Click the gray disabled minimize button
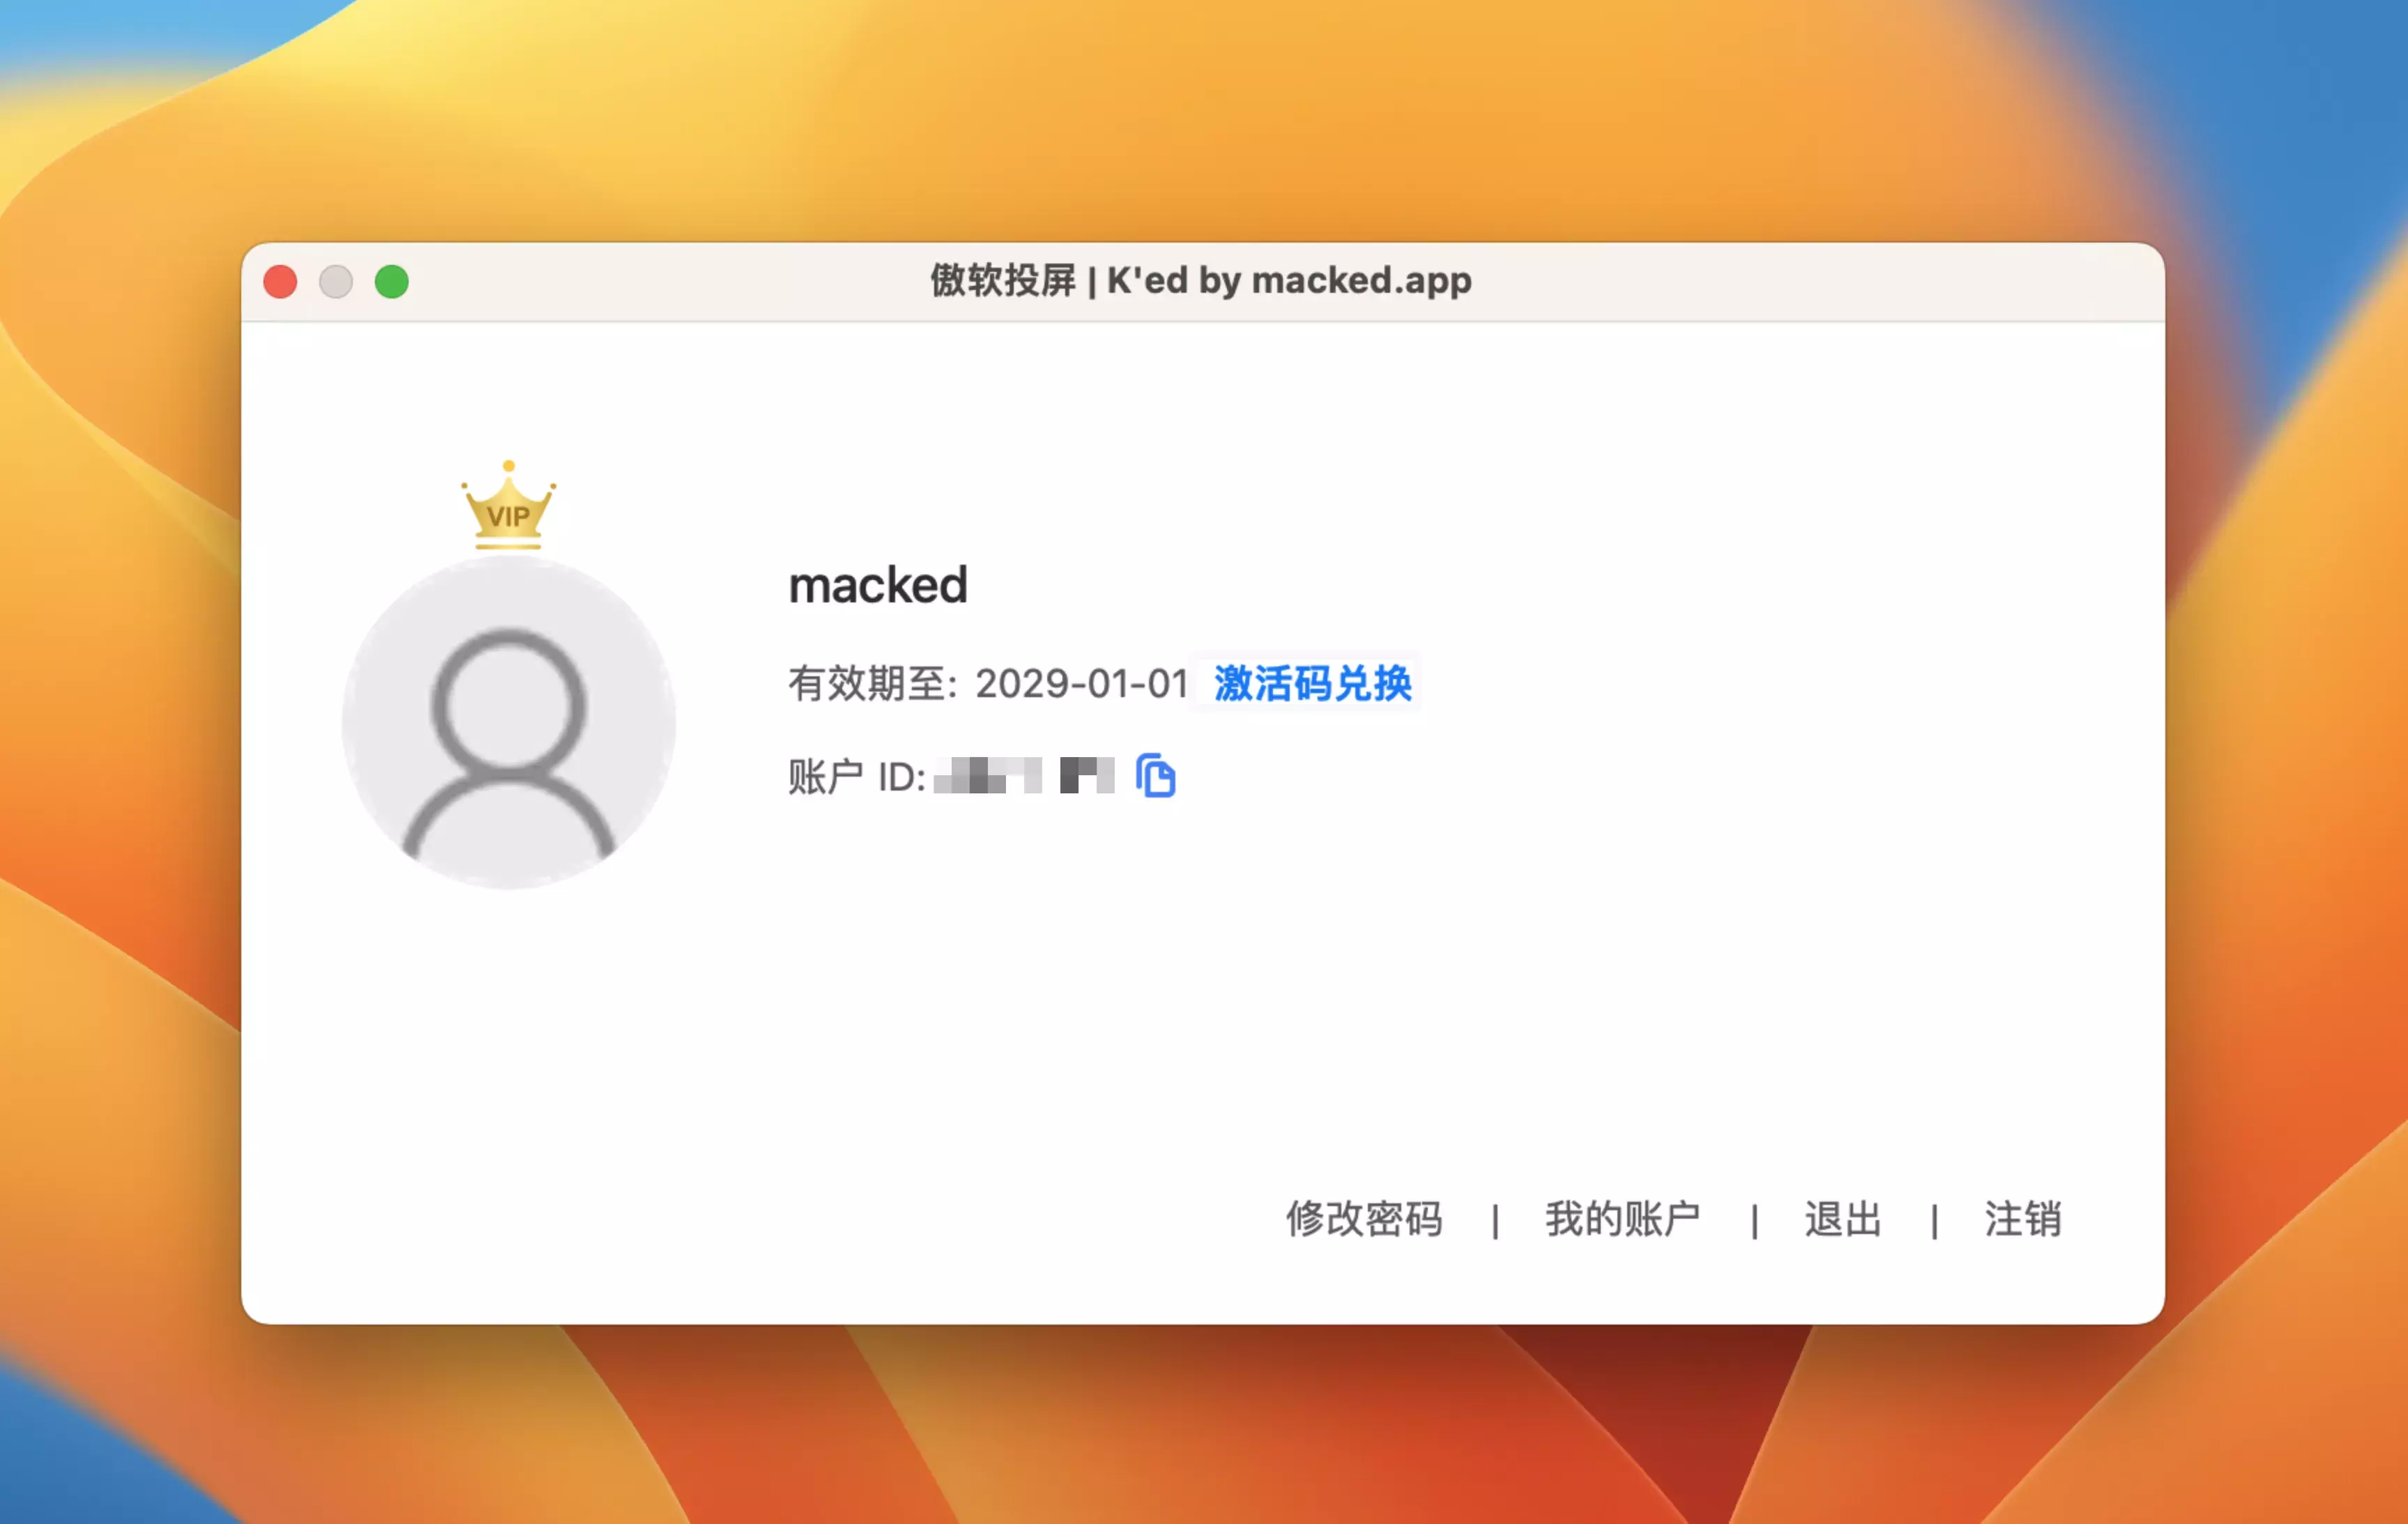This screenshot has height=1524, width=2408. click(336, 282)
